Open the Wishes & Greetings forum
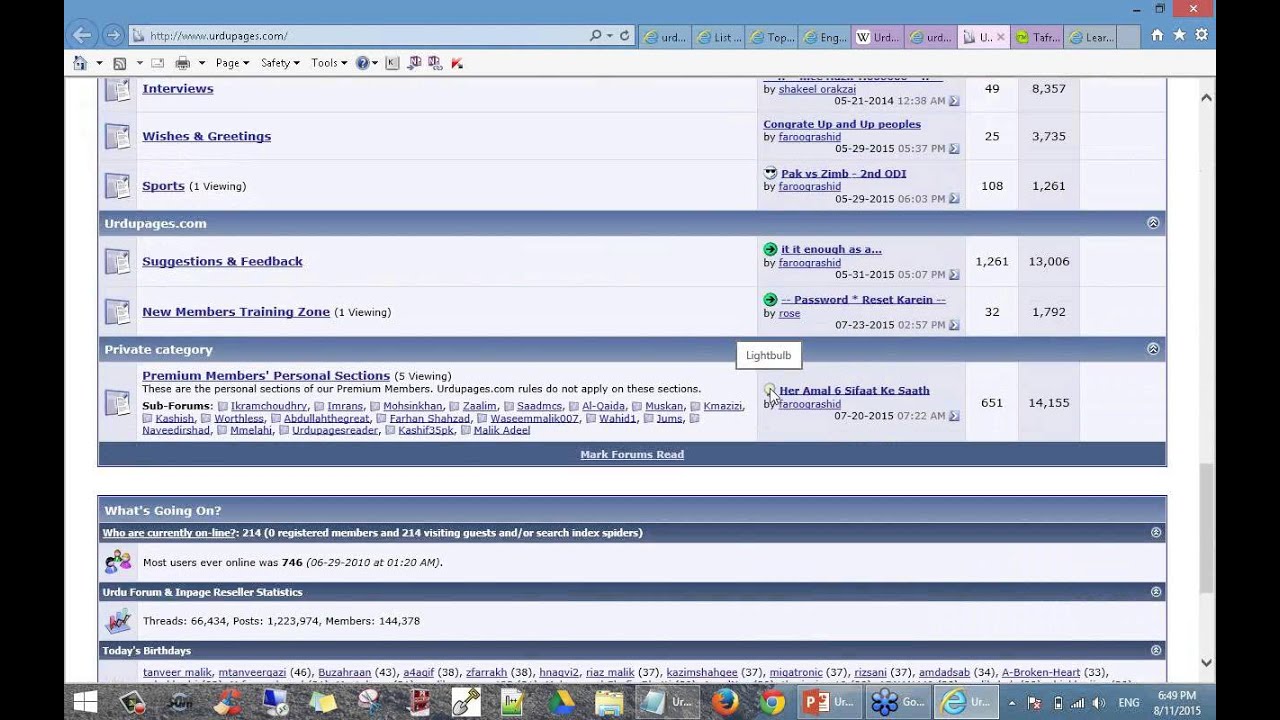Viewport: 1280px width, 720px height. [206, 136]
